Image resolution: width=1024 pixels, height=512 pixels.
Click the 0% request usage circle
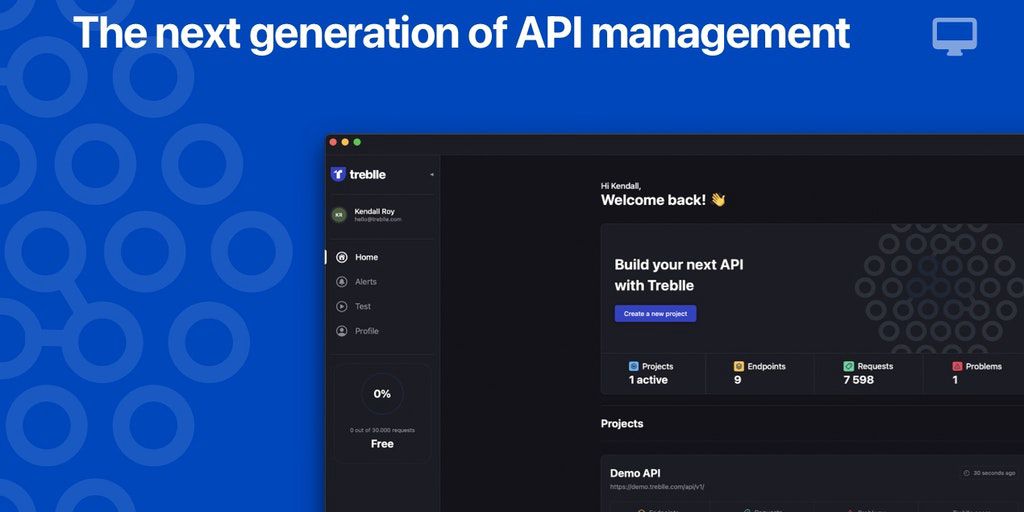(x=382, y=394)
